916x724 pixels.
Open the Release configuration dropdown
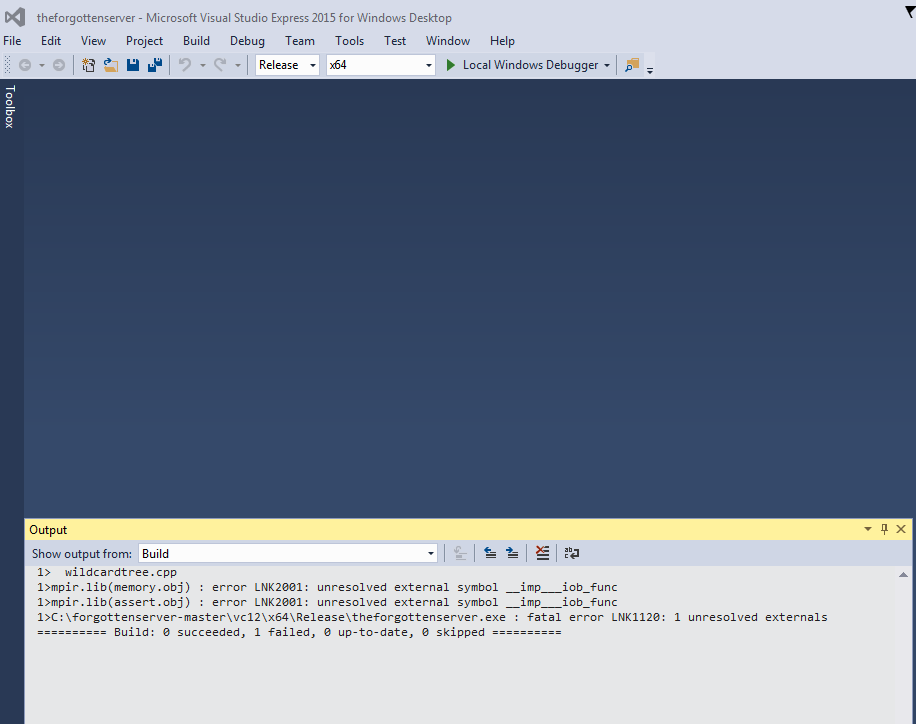pos(287,65)
